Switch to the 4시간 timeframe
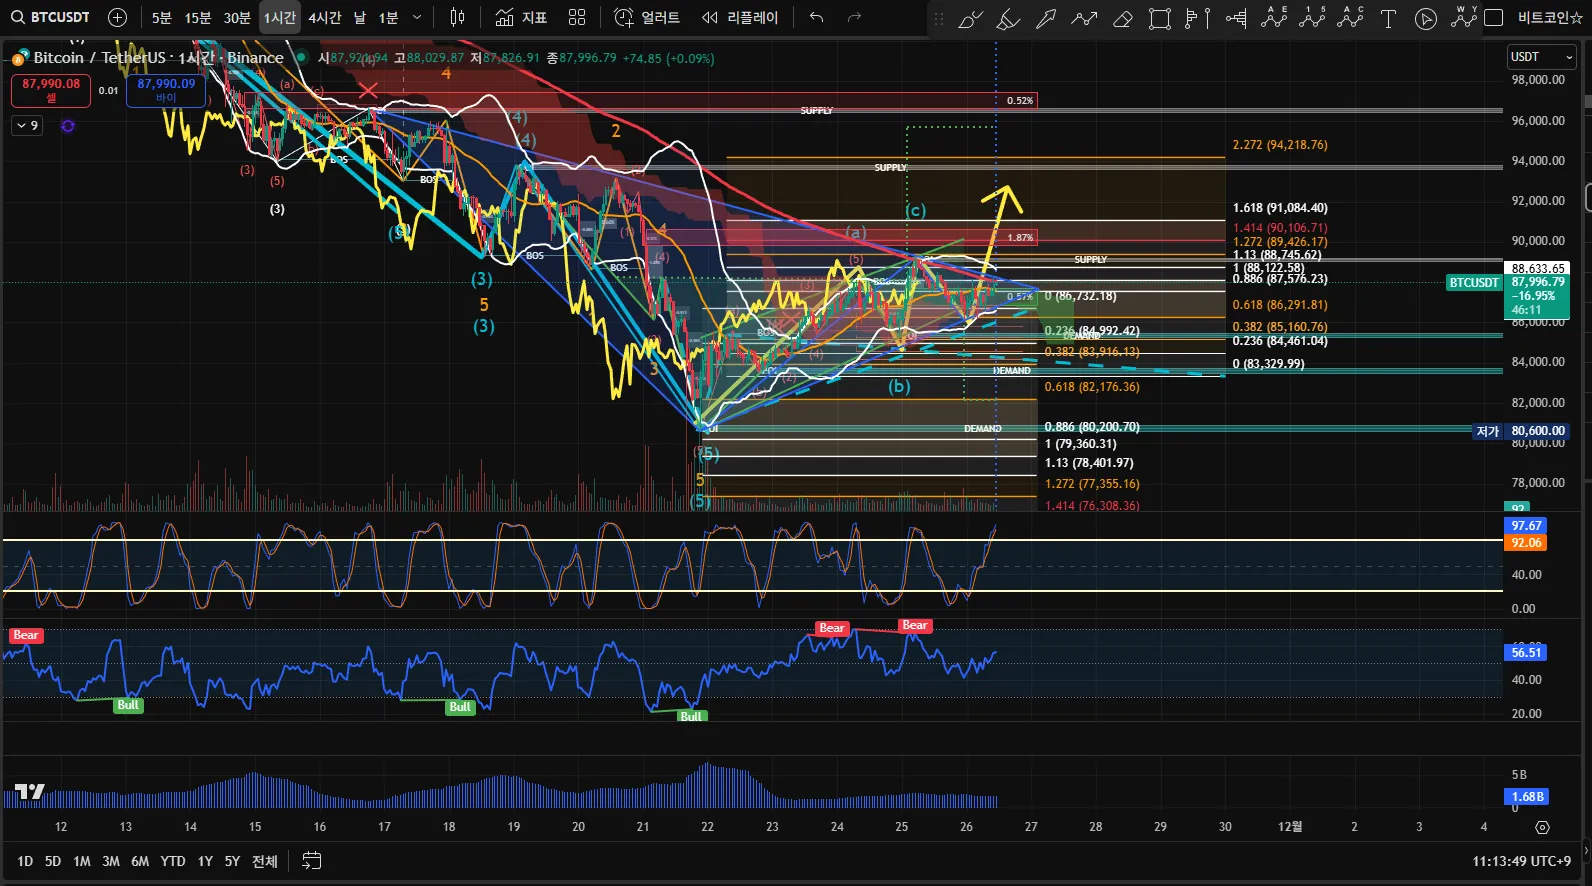This screenshot has height=886, width=1592. (324, 17)
